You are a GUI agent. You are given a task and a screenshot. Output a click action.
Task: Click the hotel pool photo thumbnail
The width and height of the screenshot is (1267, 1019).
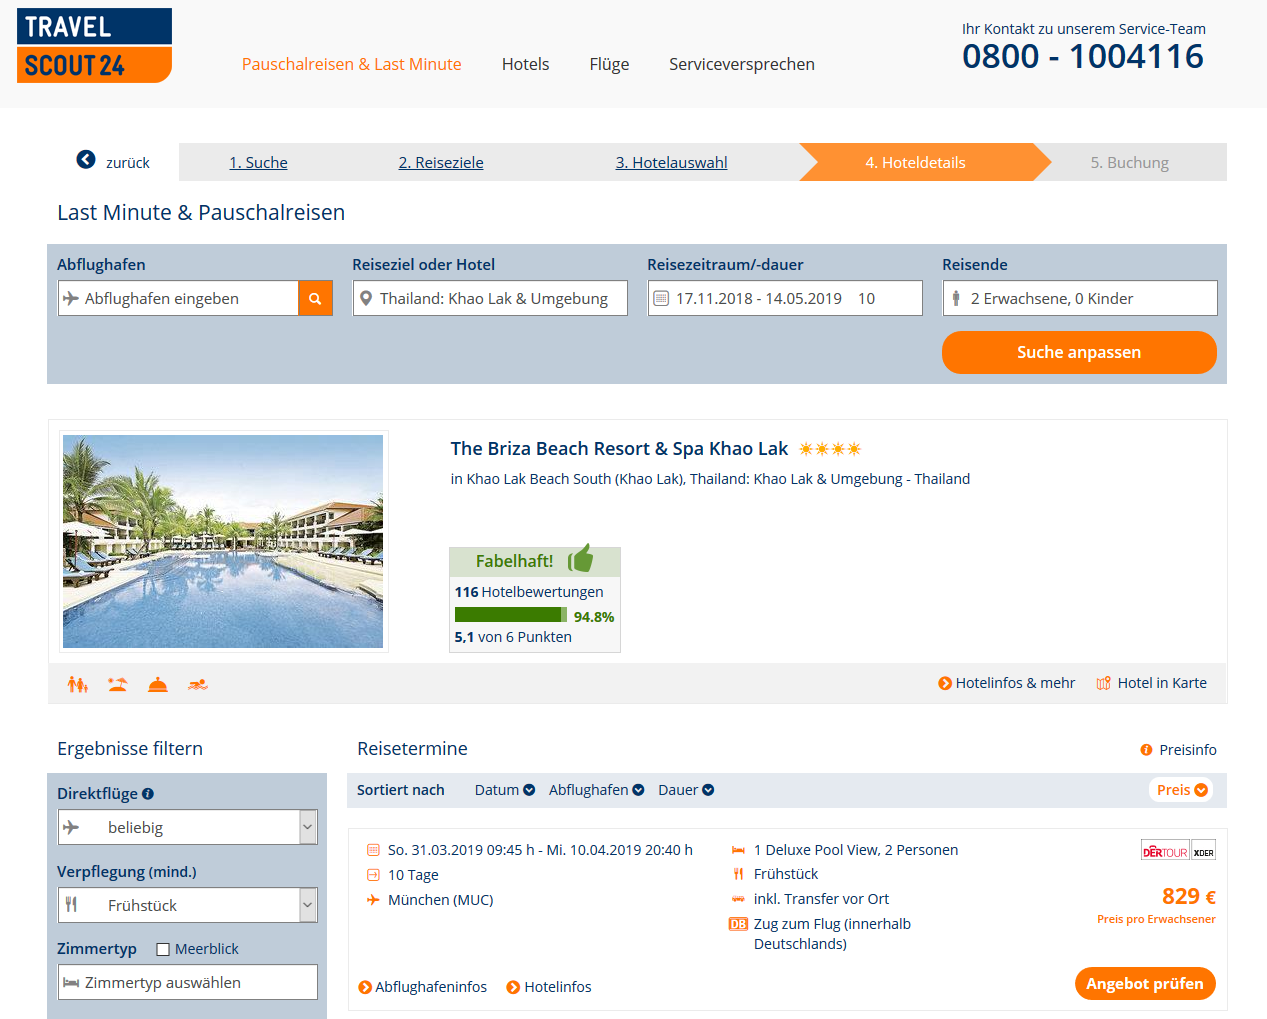pyautogui.click(x=223, y=541)
